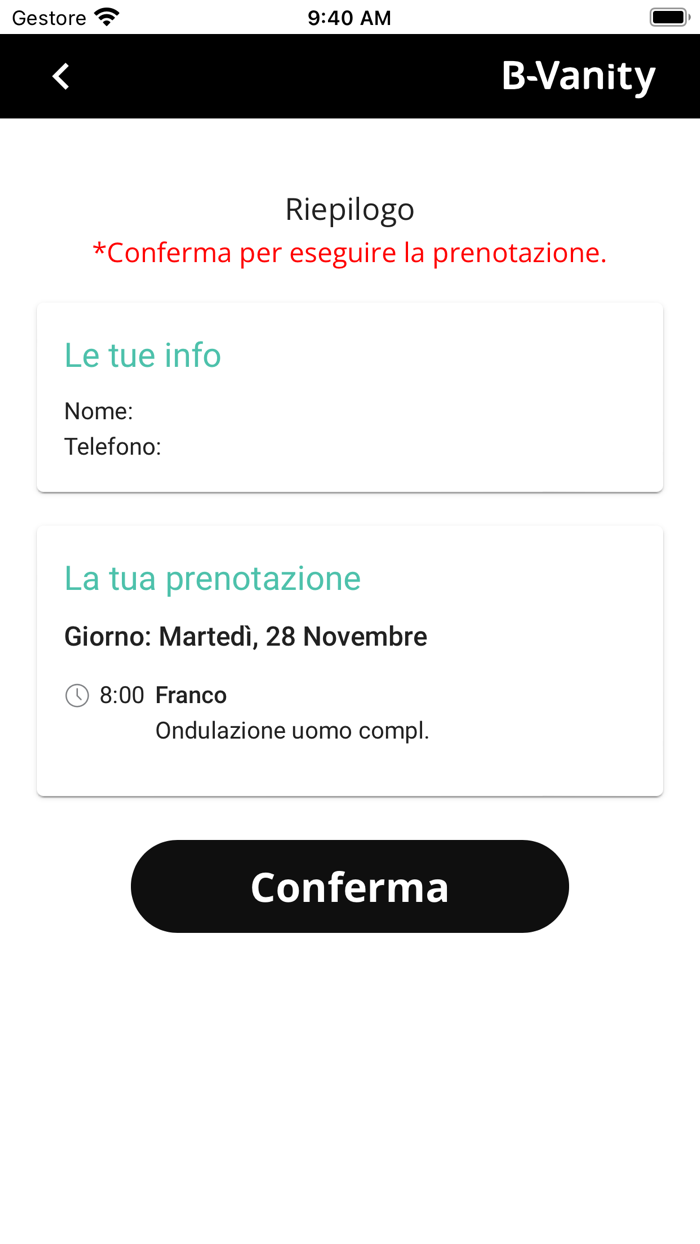Image resolution: width=700 pixels, height=1244 pixels.
Task: Click the red confirmation warning text
Action: pyautogui.click(x=349, y=252)
